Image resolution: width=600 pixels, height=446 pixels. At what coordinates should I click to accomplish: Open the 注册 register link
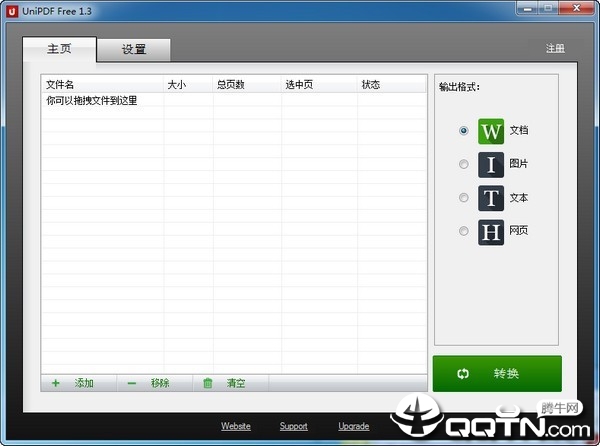(x=555, y=49)
